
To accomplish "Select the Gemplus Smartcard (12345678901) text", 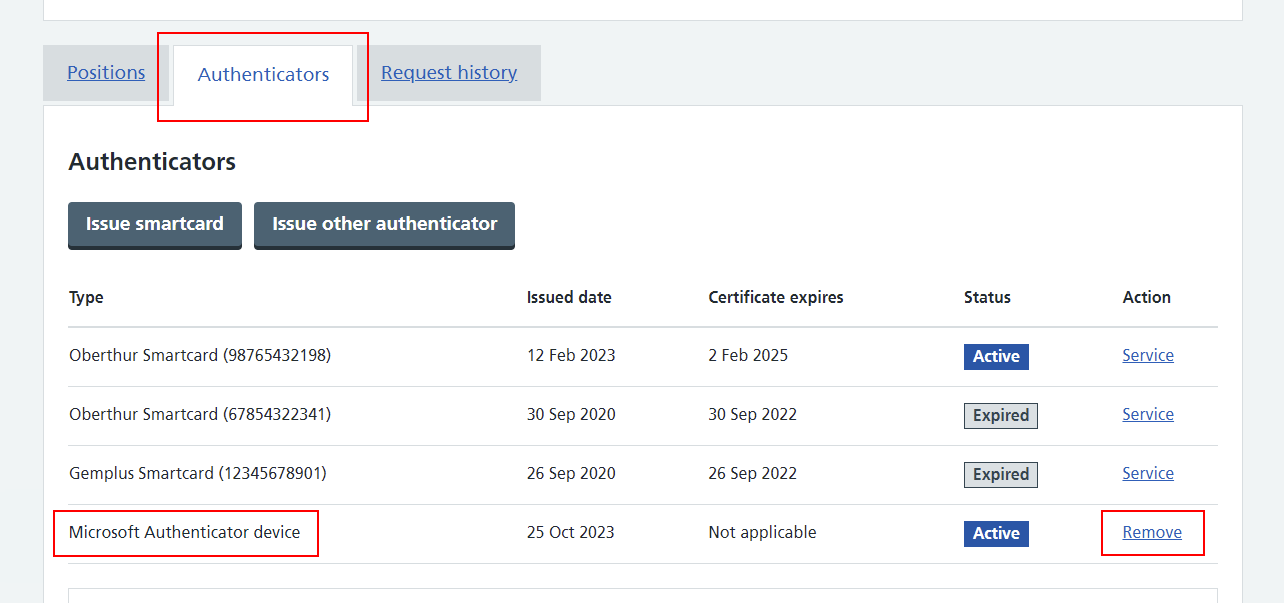I will coord(198,474).
